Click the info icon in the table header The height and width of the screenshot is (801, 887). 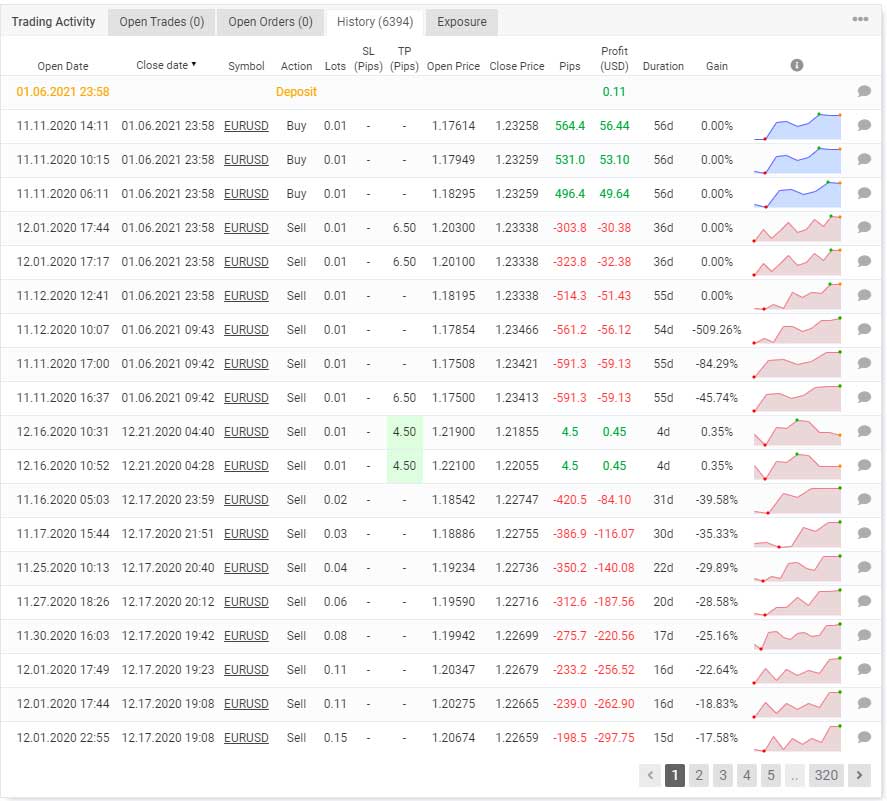coord(797,65)
